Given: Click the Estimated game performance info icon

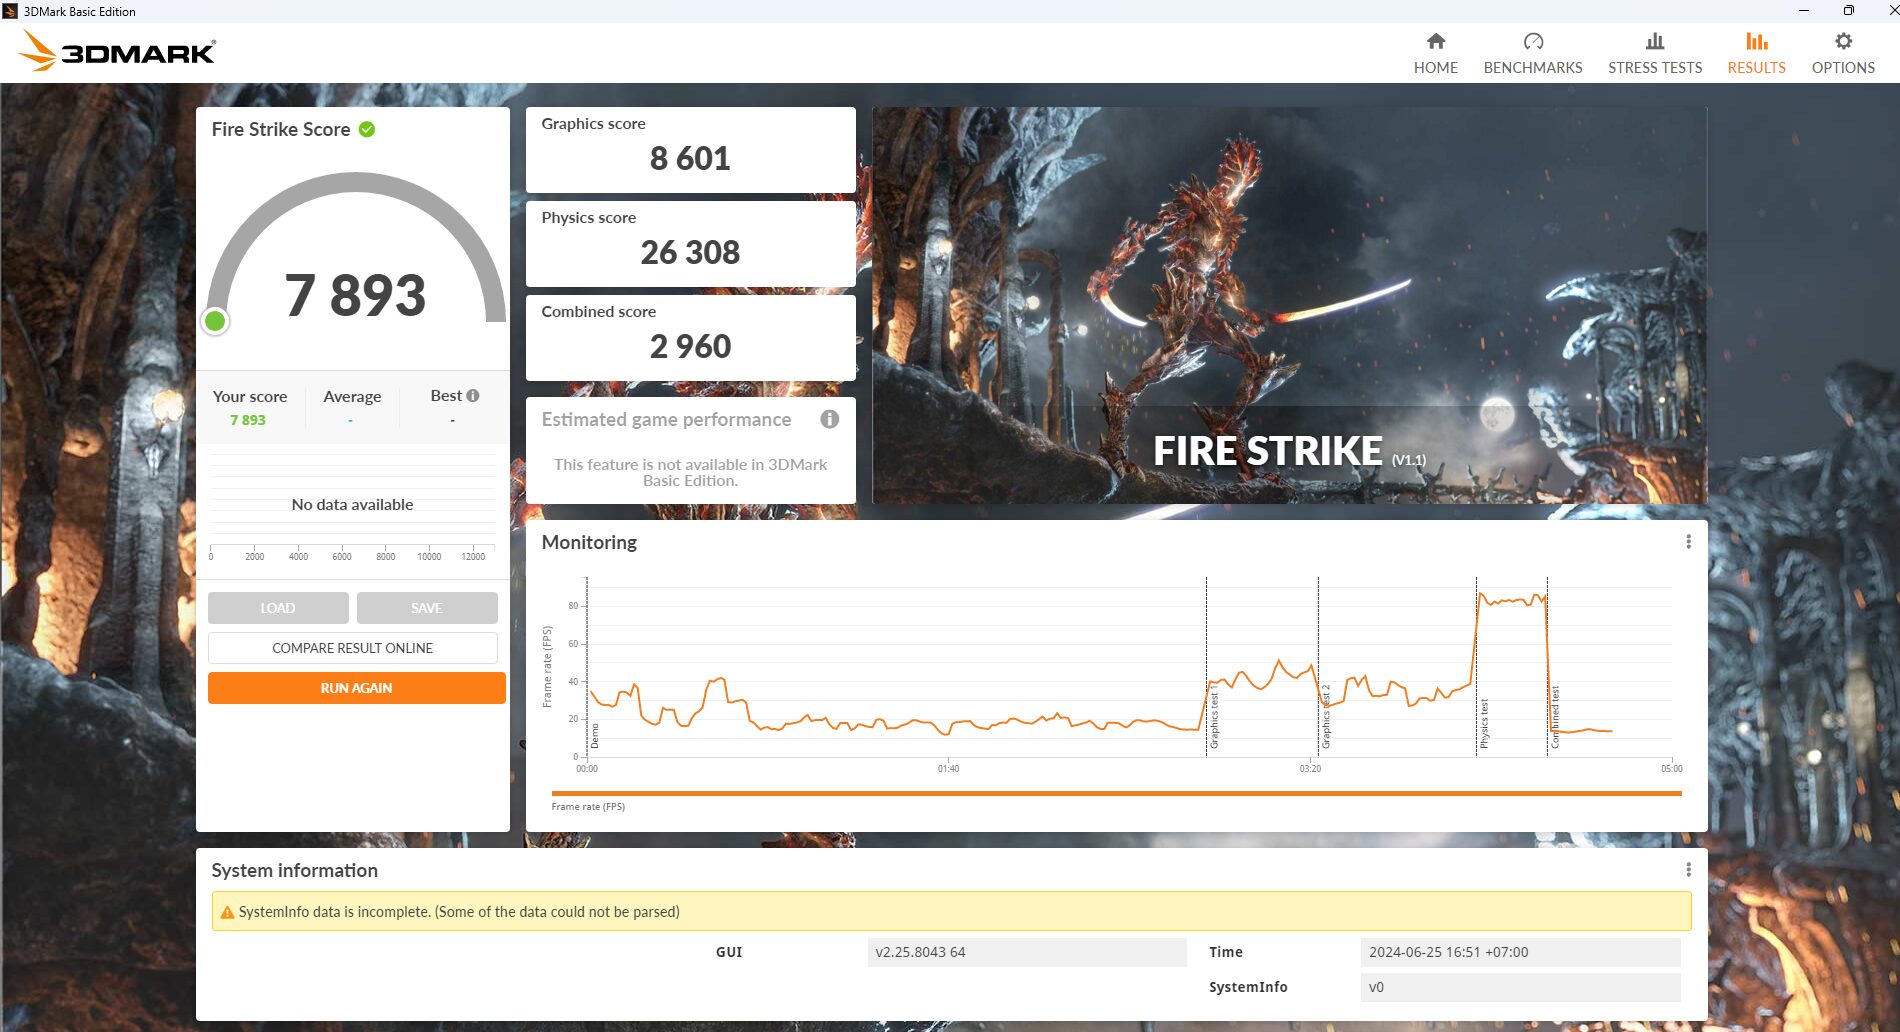Looking at the screenshot, I should coord(829,419).
